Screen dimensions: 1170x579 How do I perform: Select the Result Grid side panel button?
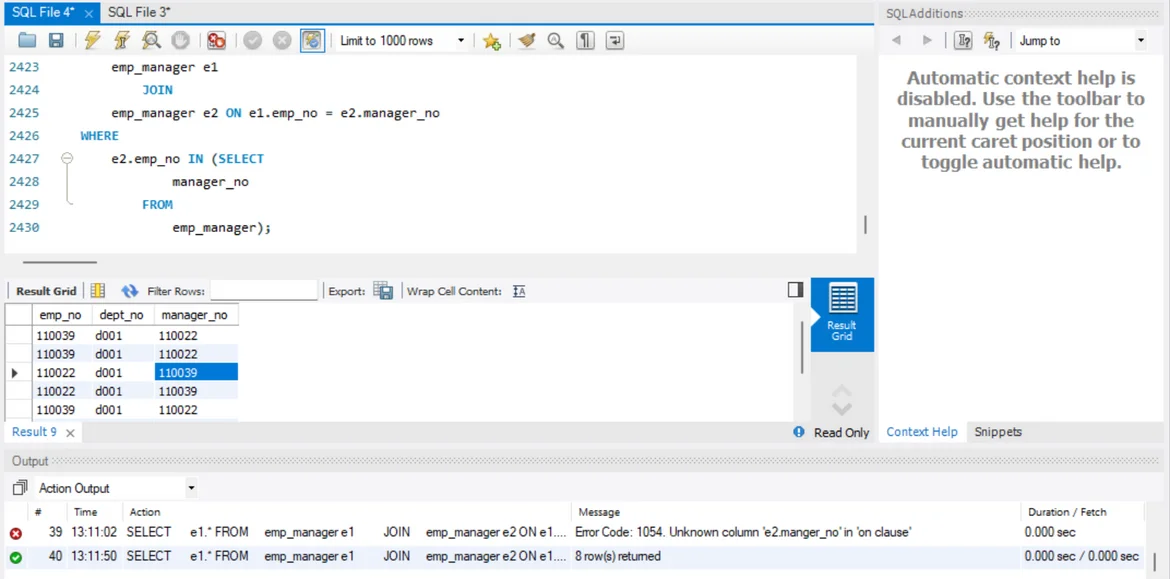(842, 314)
